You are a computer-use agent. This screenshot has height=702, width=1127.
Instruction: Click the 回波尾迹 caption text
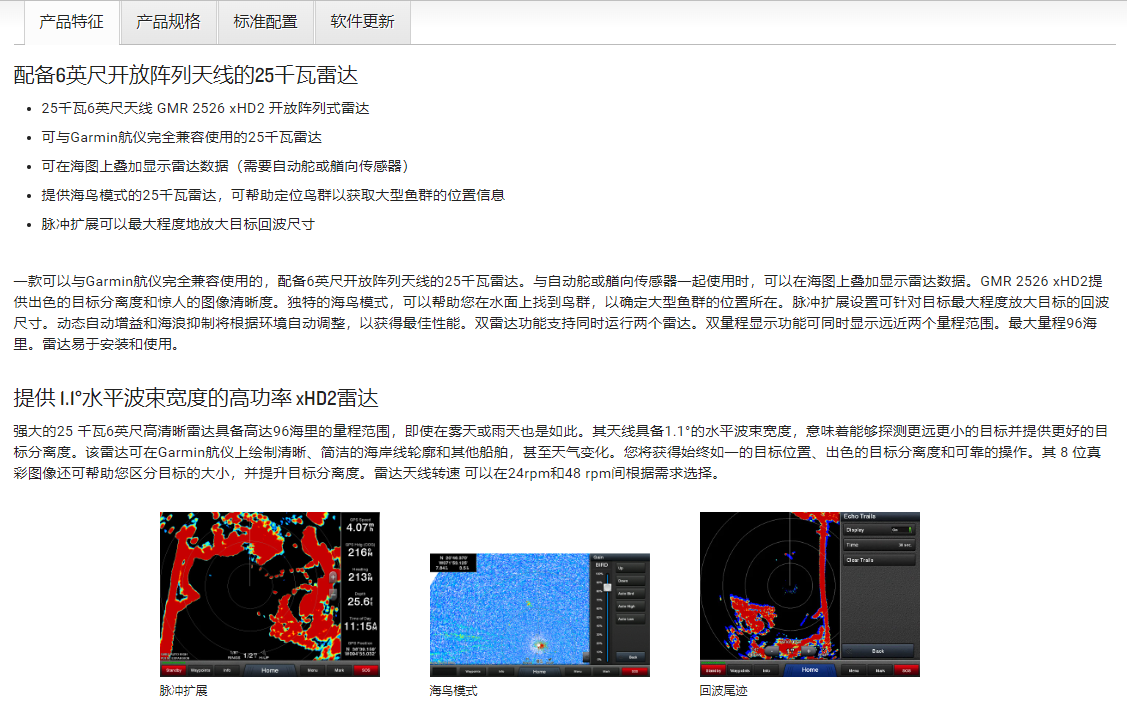pyautogui.click(x=724, y=691)
